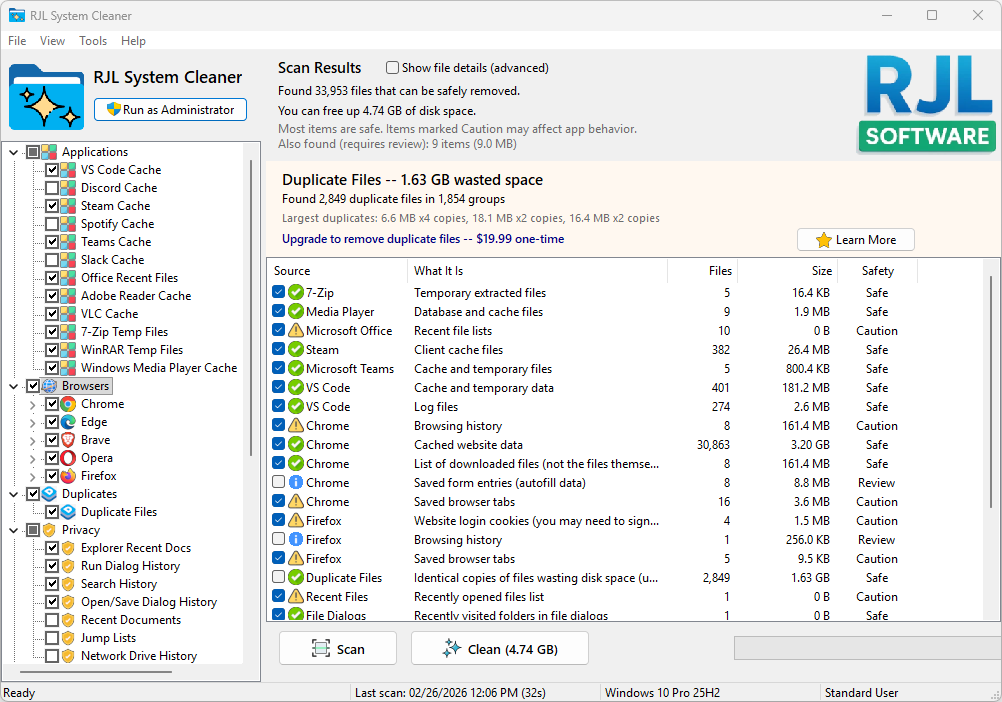Open the View menu

tap(52, 41)
